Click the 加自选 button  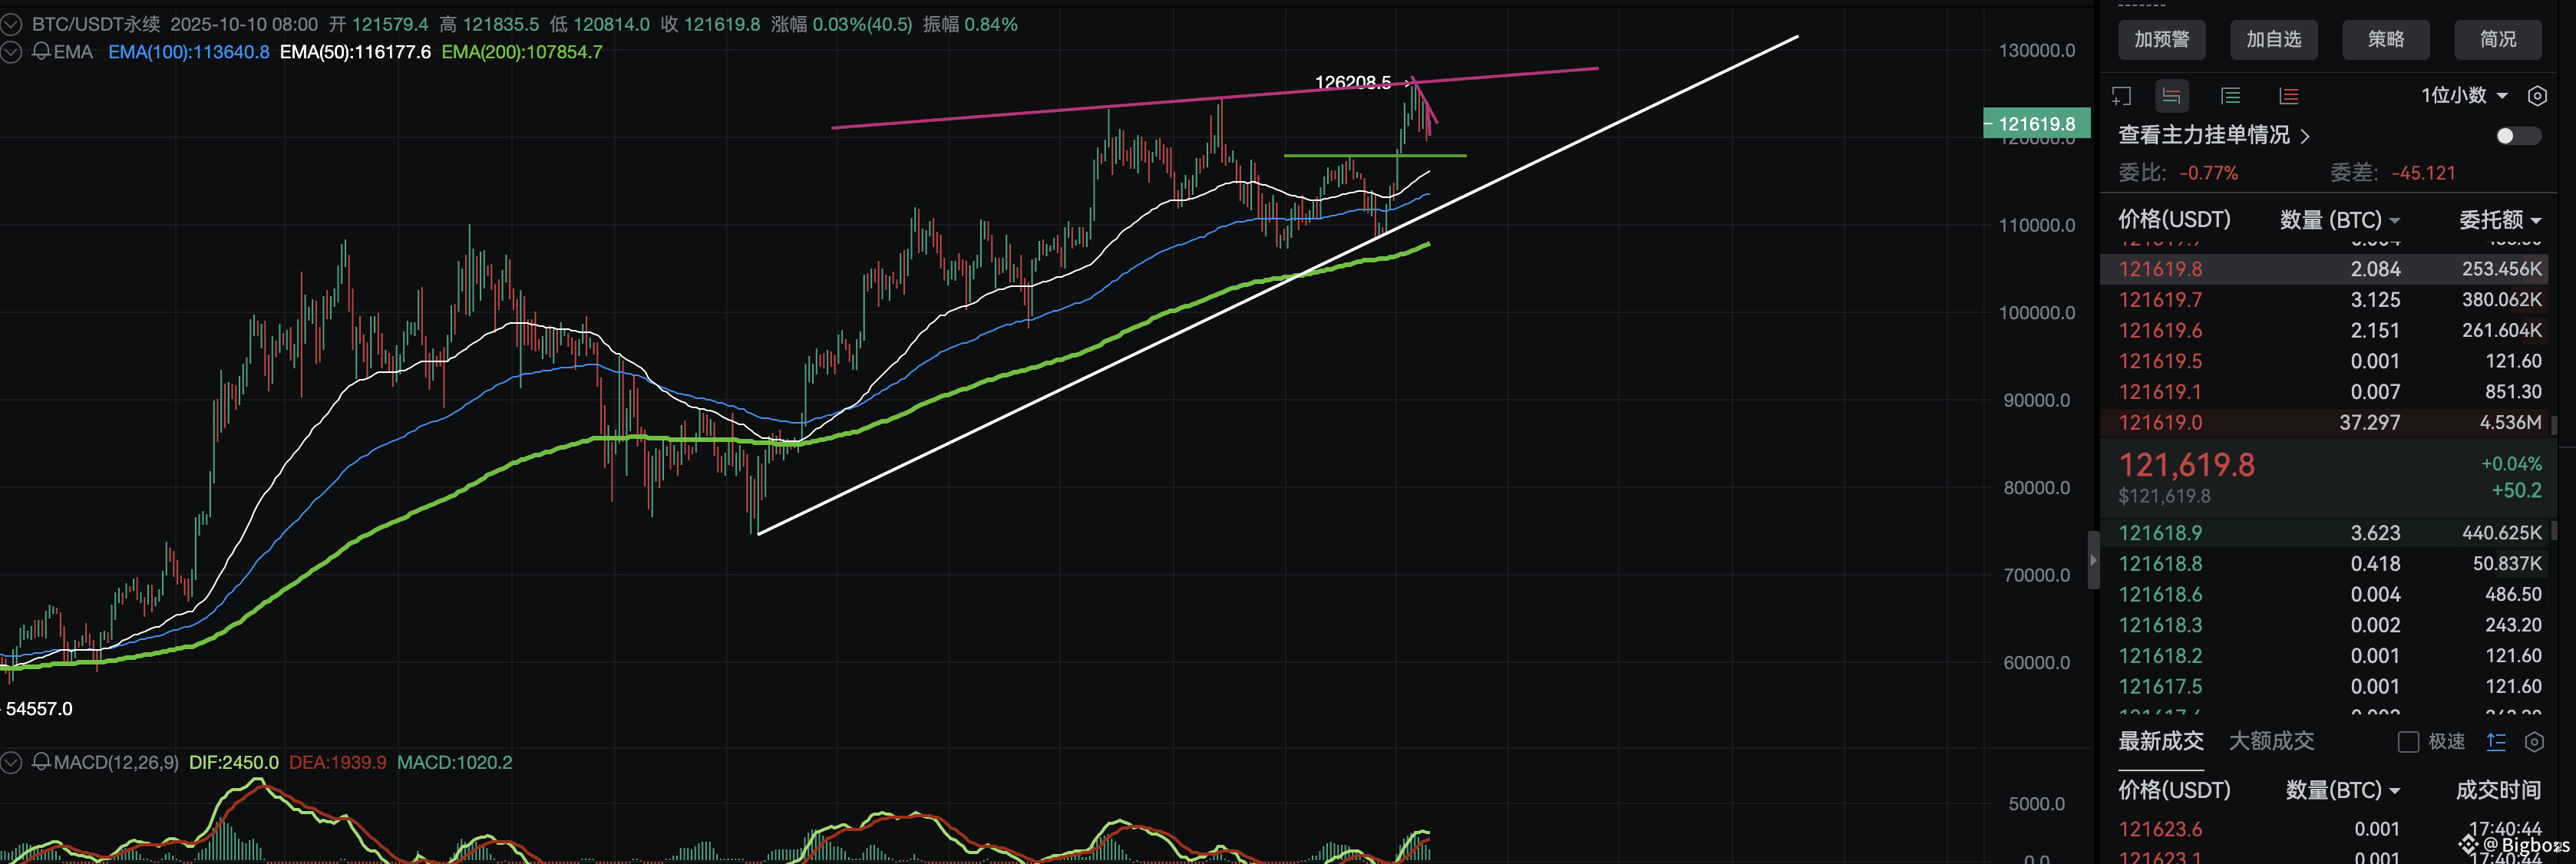tap(2274, 40)
